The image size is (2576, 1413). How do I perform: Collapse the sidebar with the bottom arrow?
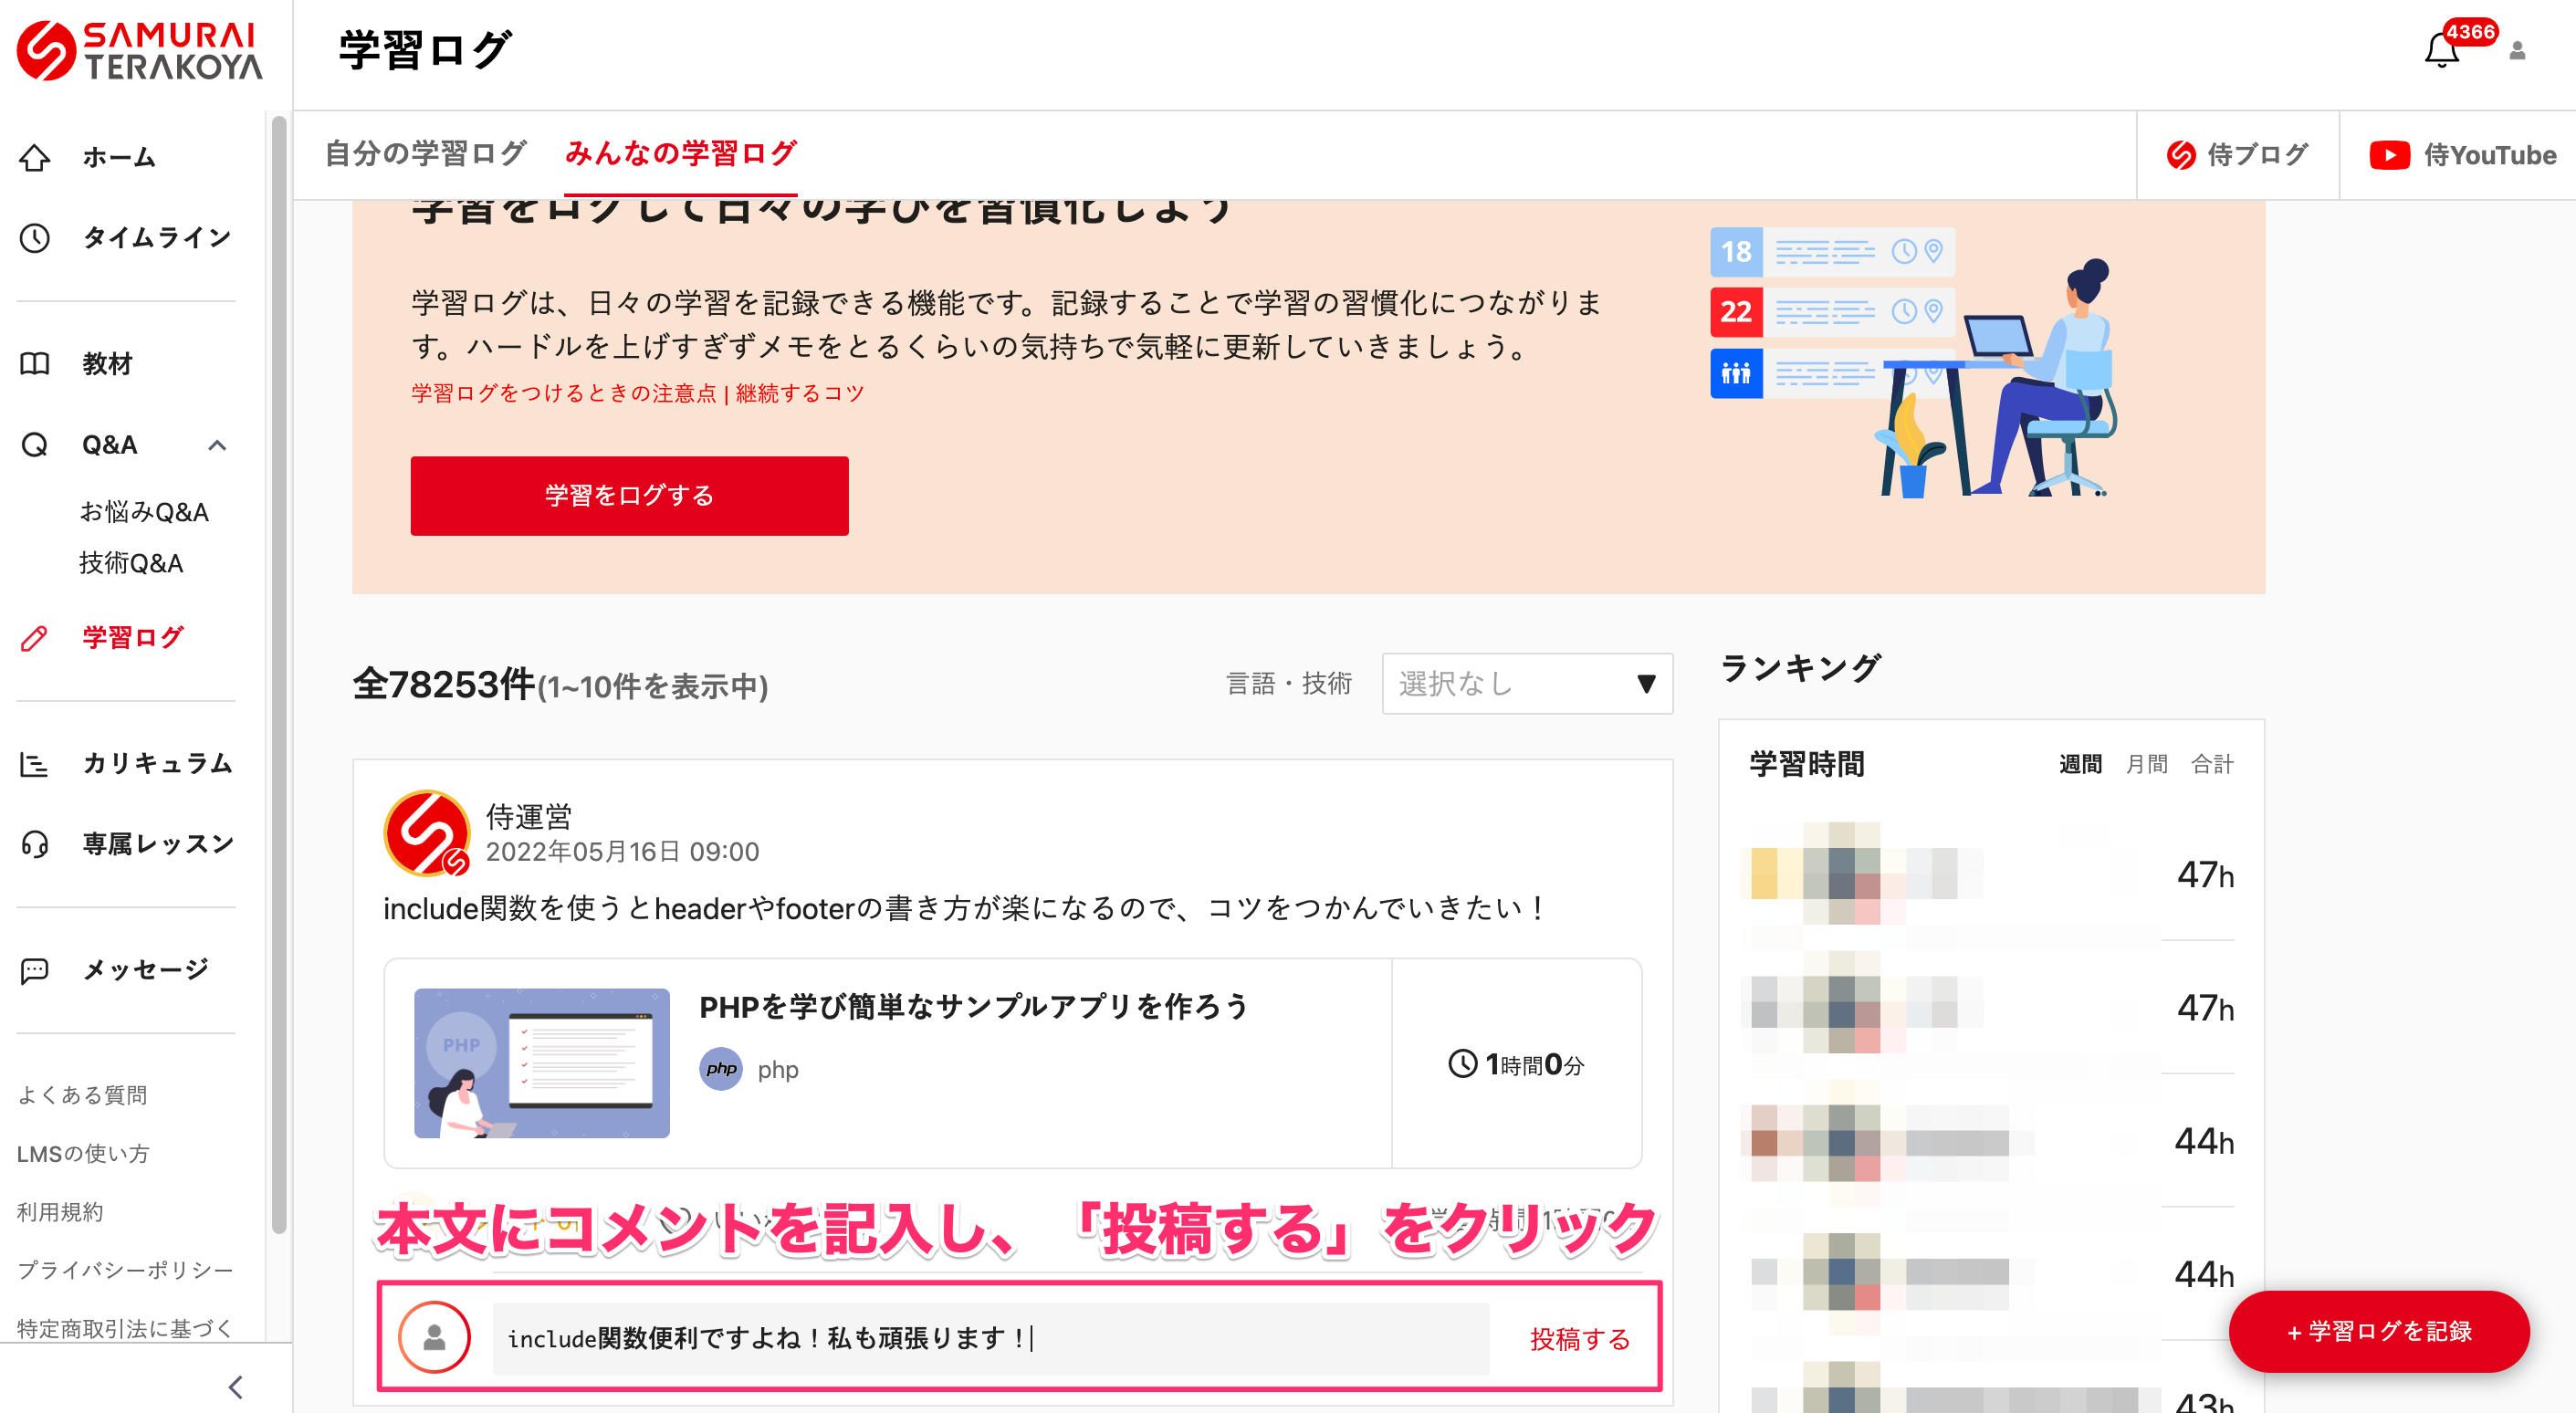pos(236,1387)
